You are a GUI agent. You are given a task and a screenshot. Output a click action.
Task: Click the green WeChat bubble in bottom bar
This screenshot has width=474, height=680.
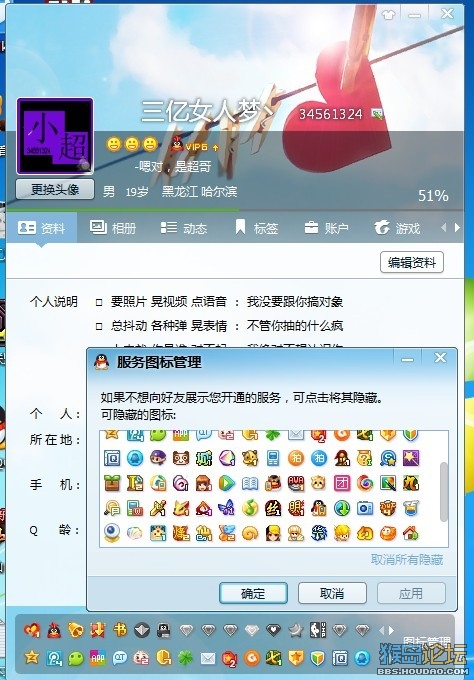pos(76,658)
